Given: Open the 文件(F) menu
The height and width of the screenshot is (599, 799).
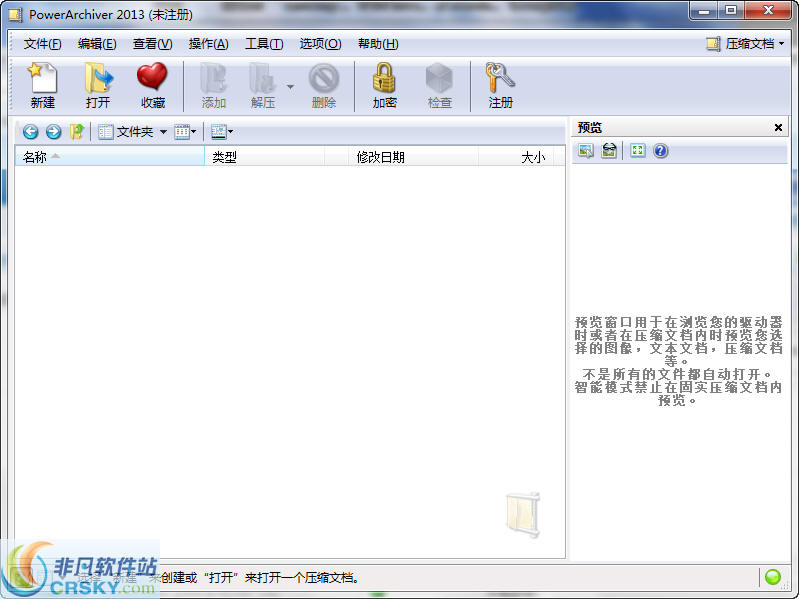Looking at the screenshot, I should coord(42,44).
